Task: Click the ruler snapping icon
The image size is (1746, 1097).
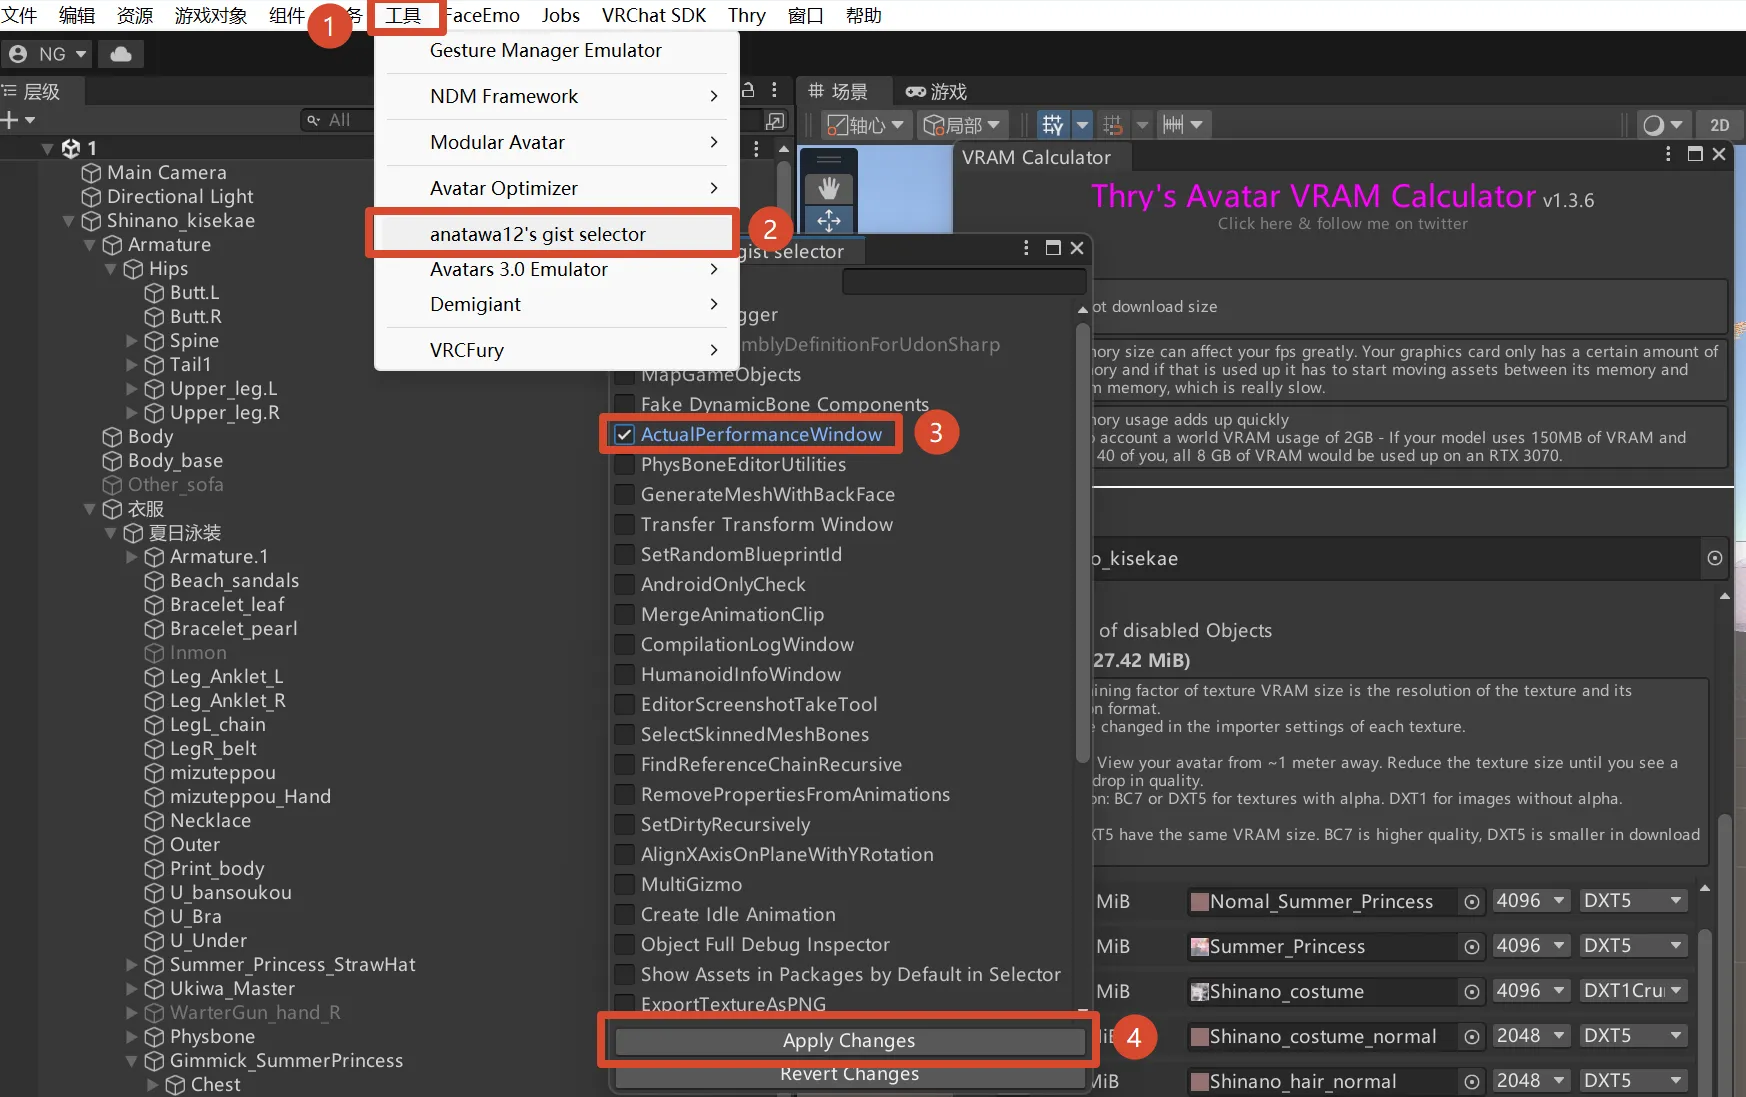Action: (x=1173, y=125)
